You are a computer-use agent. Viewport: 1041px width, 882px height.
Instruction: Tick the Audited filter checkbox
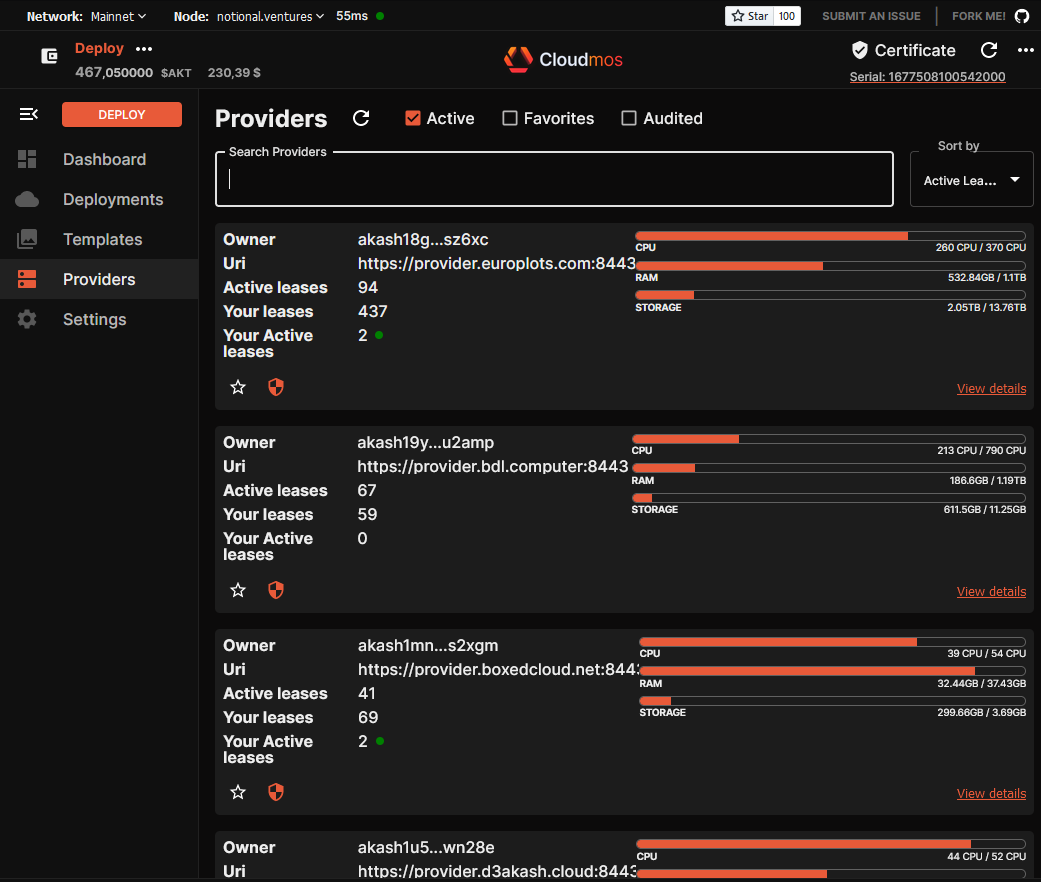629,118
